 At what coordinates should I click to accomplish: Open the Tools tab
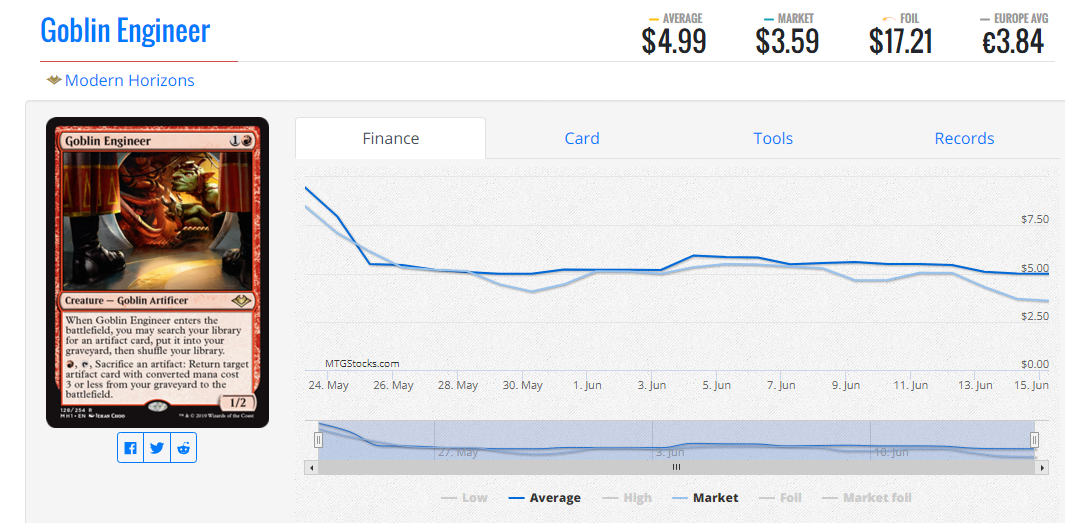coord(773,139)
